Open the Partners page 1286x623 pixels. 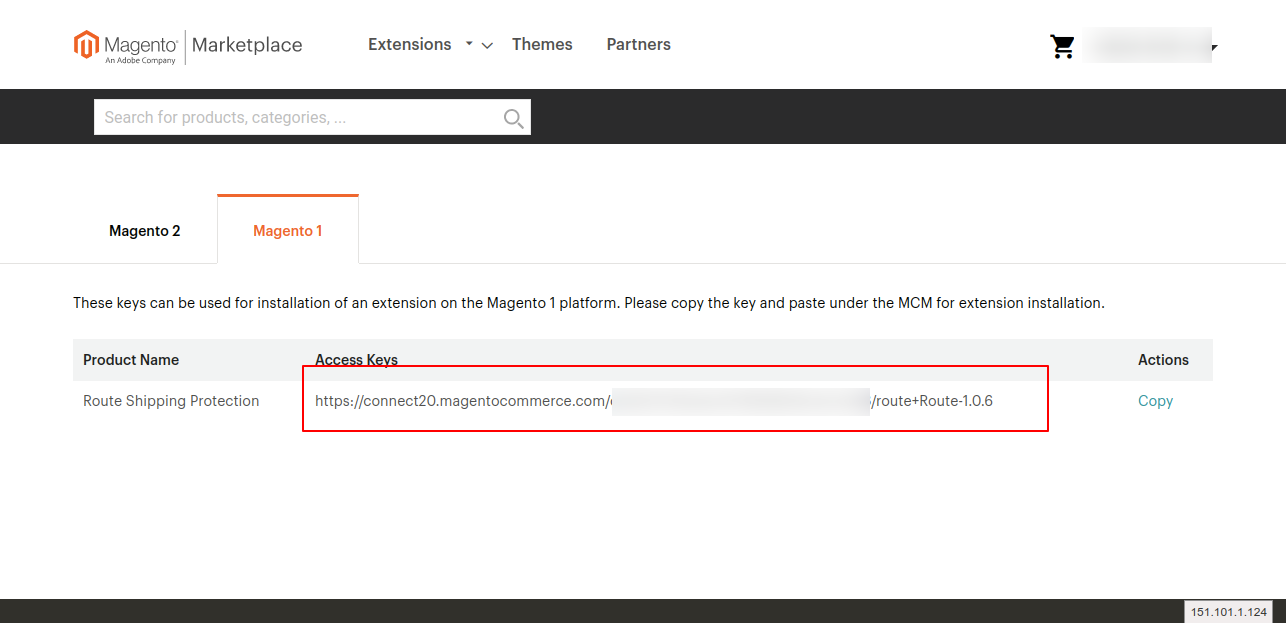pos(638,45)
